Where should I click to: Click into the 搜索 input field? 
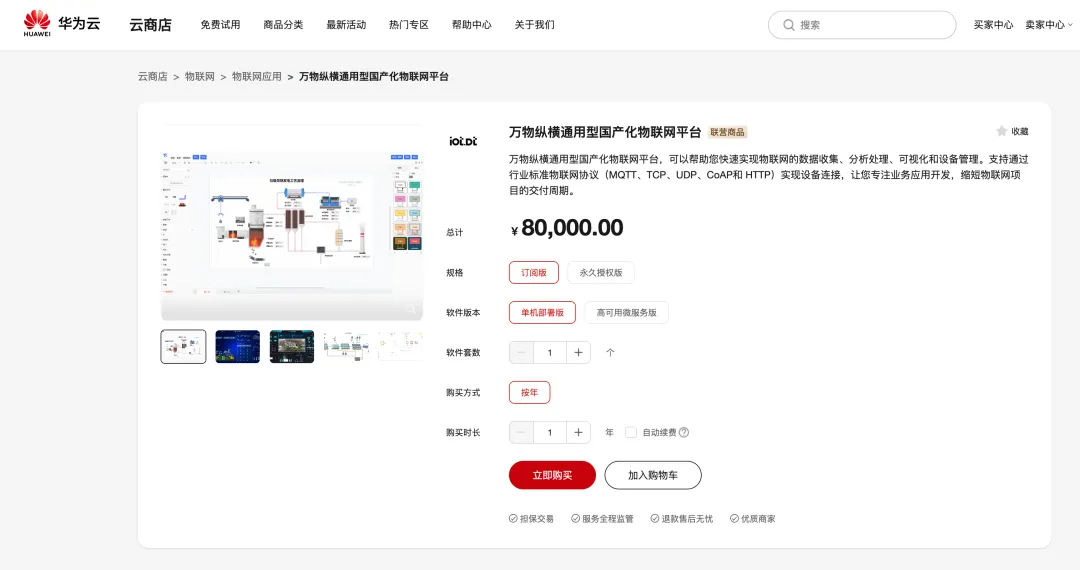tap(862, 25)
